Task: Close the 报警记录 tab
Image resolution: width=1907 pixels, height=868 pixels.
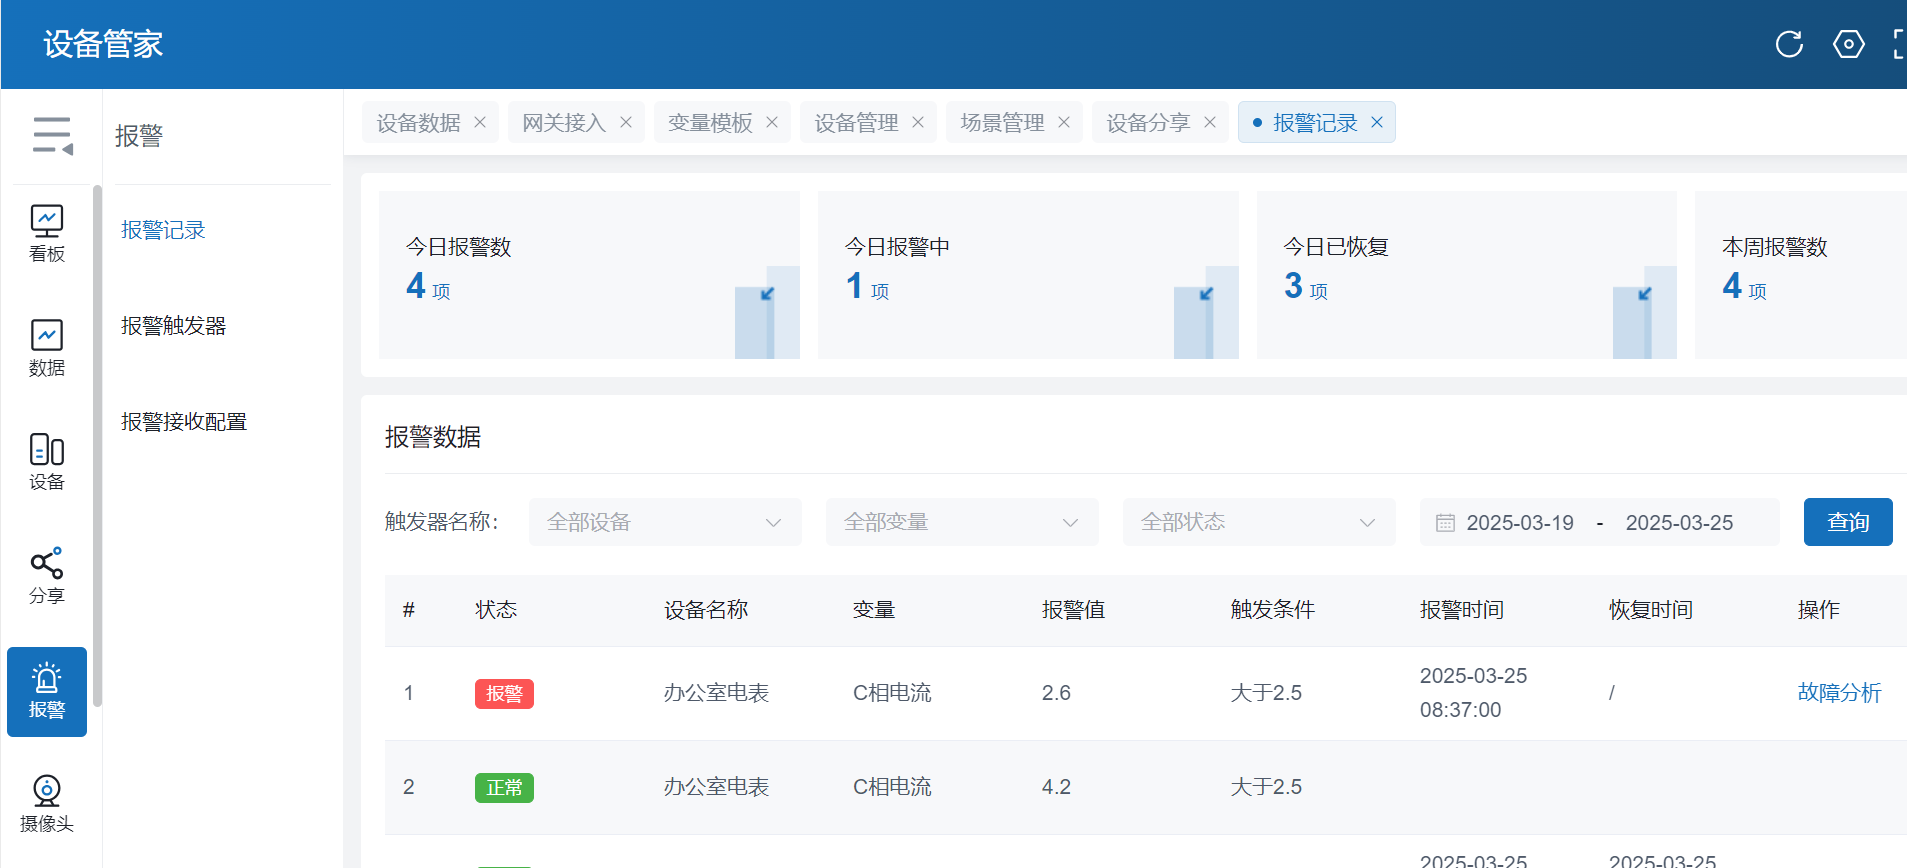Action: click(x=1377, y=122)
